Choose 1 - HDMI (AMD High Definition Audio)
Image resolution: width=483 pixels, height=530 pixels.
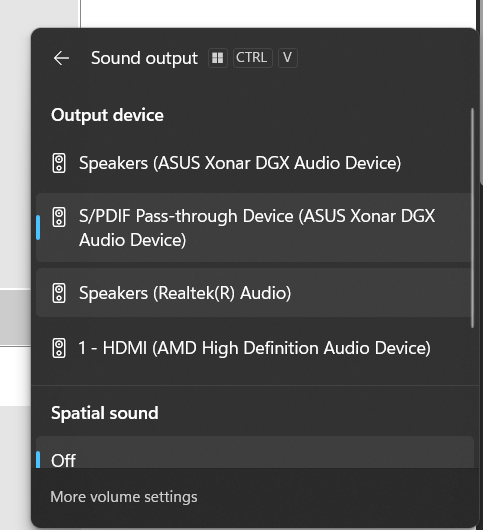tap(253, 348)
